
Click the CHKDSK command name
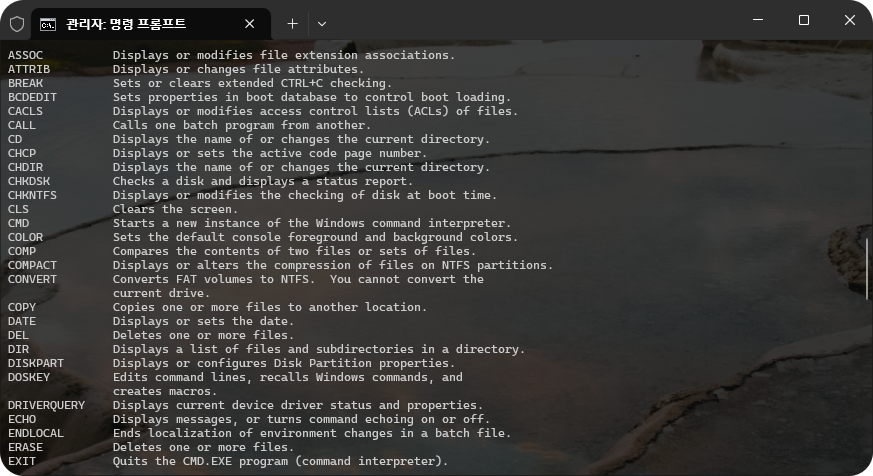point(29,181)
